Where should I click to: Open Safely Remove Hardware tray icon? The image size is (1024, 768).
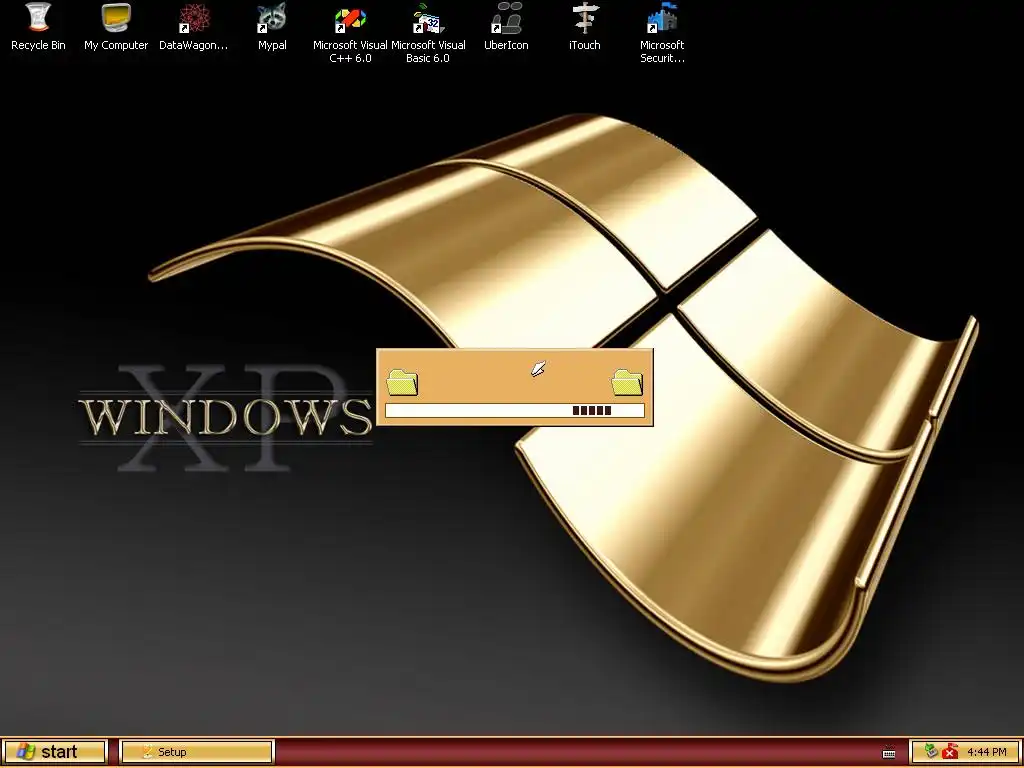point(931,752)
